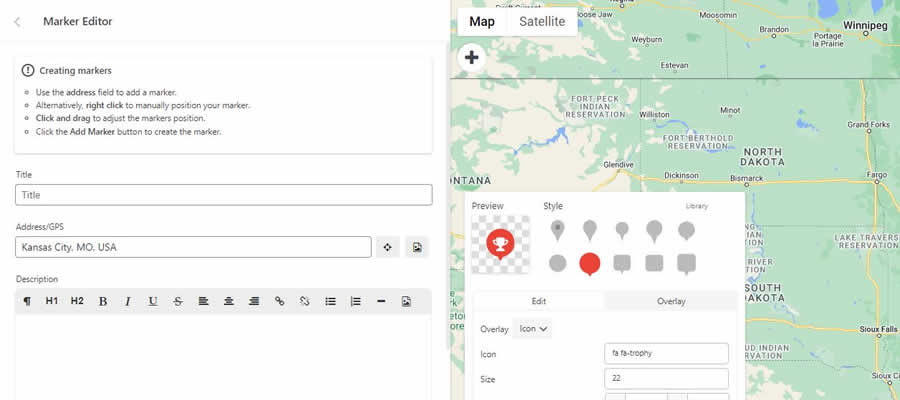Click Williston label on map
Screen dimensions: 900x400
pyautogui.click(x=654, y=115)
